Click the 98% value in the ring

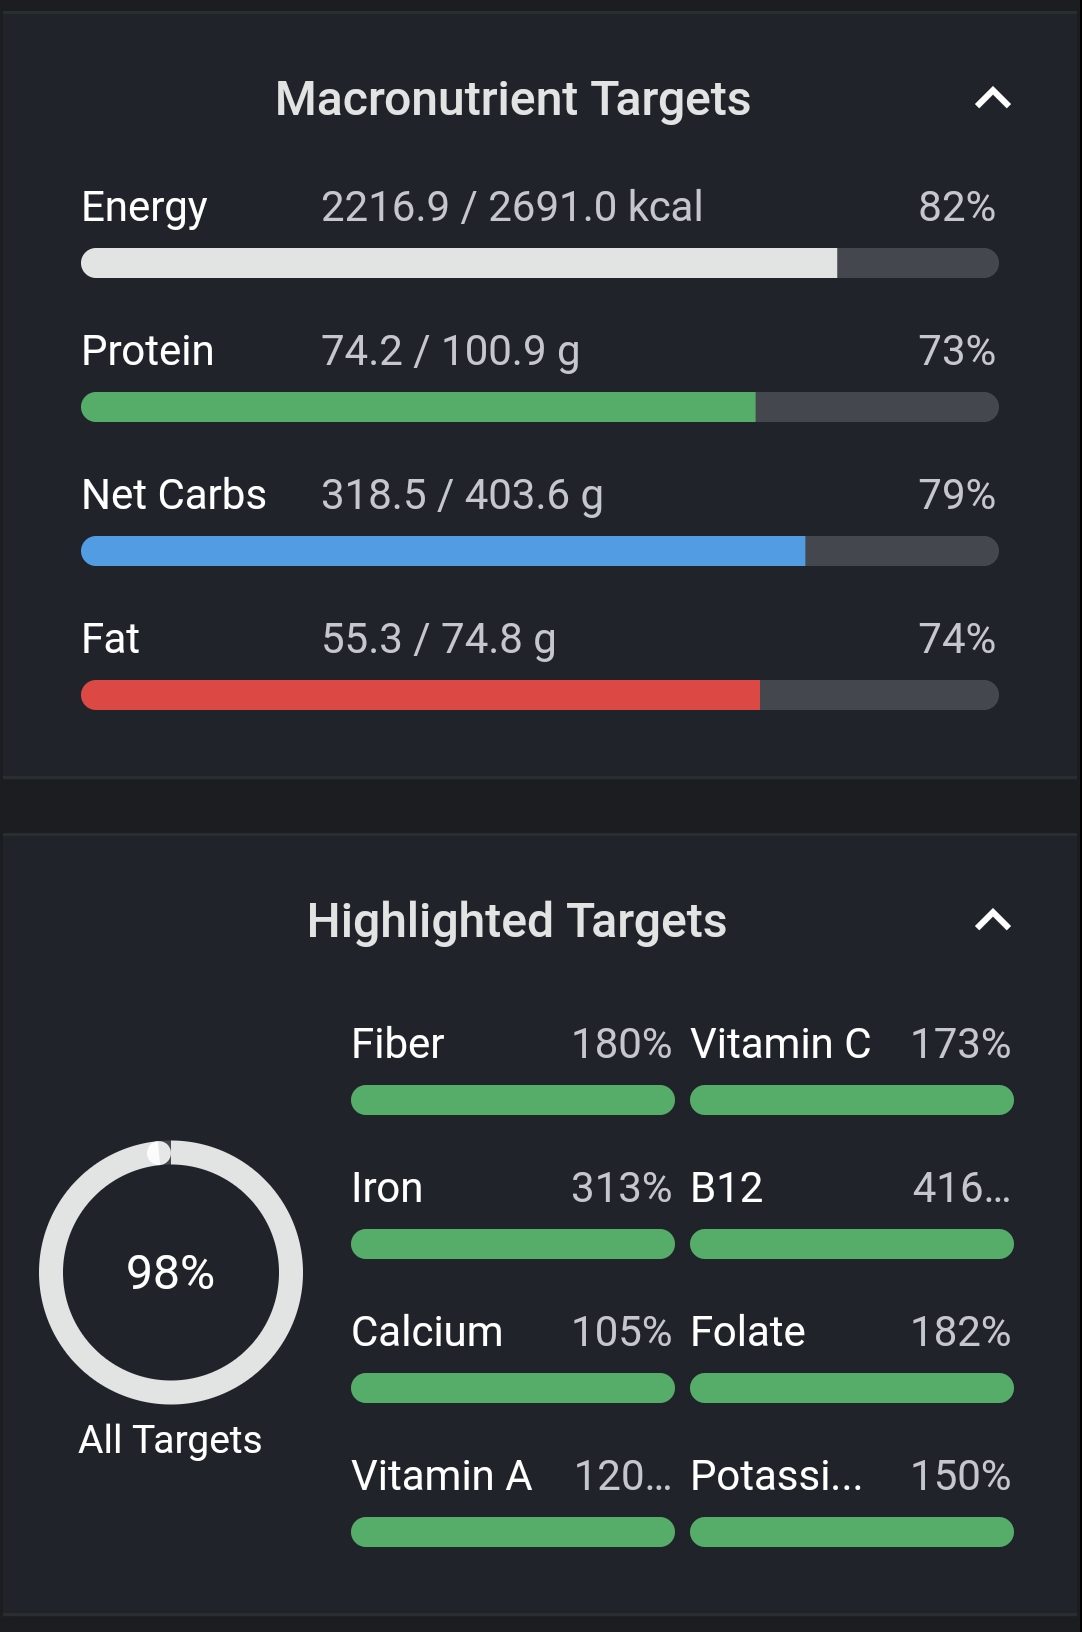point(171,1273)
